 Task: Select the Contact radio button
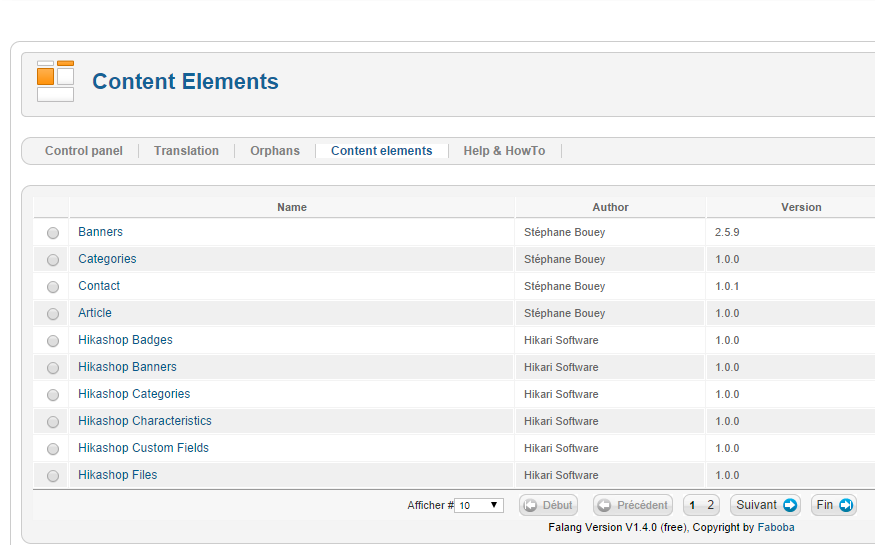[x=53, y=287]
